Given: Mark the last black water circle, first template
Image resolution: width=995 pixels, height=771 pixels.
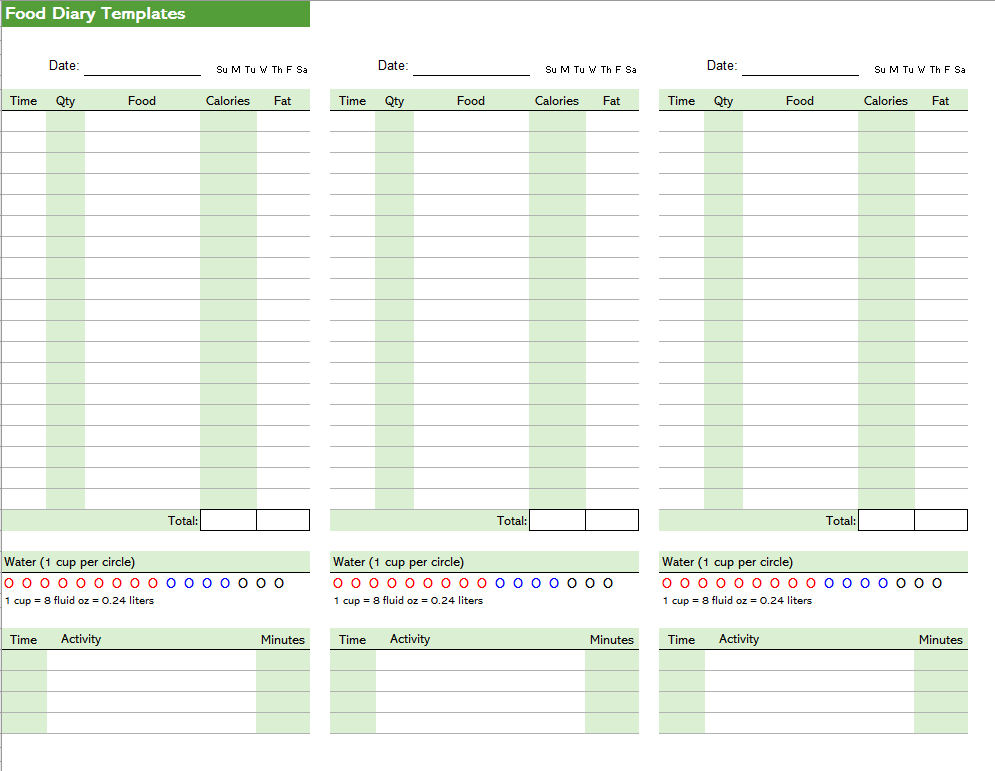Looking at the screenshot, I should tap(279, 583).
